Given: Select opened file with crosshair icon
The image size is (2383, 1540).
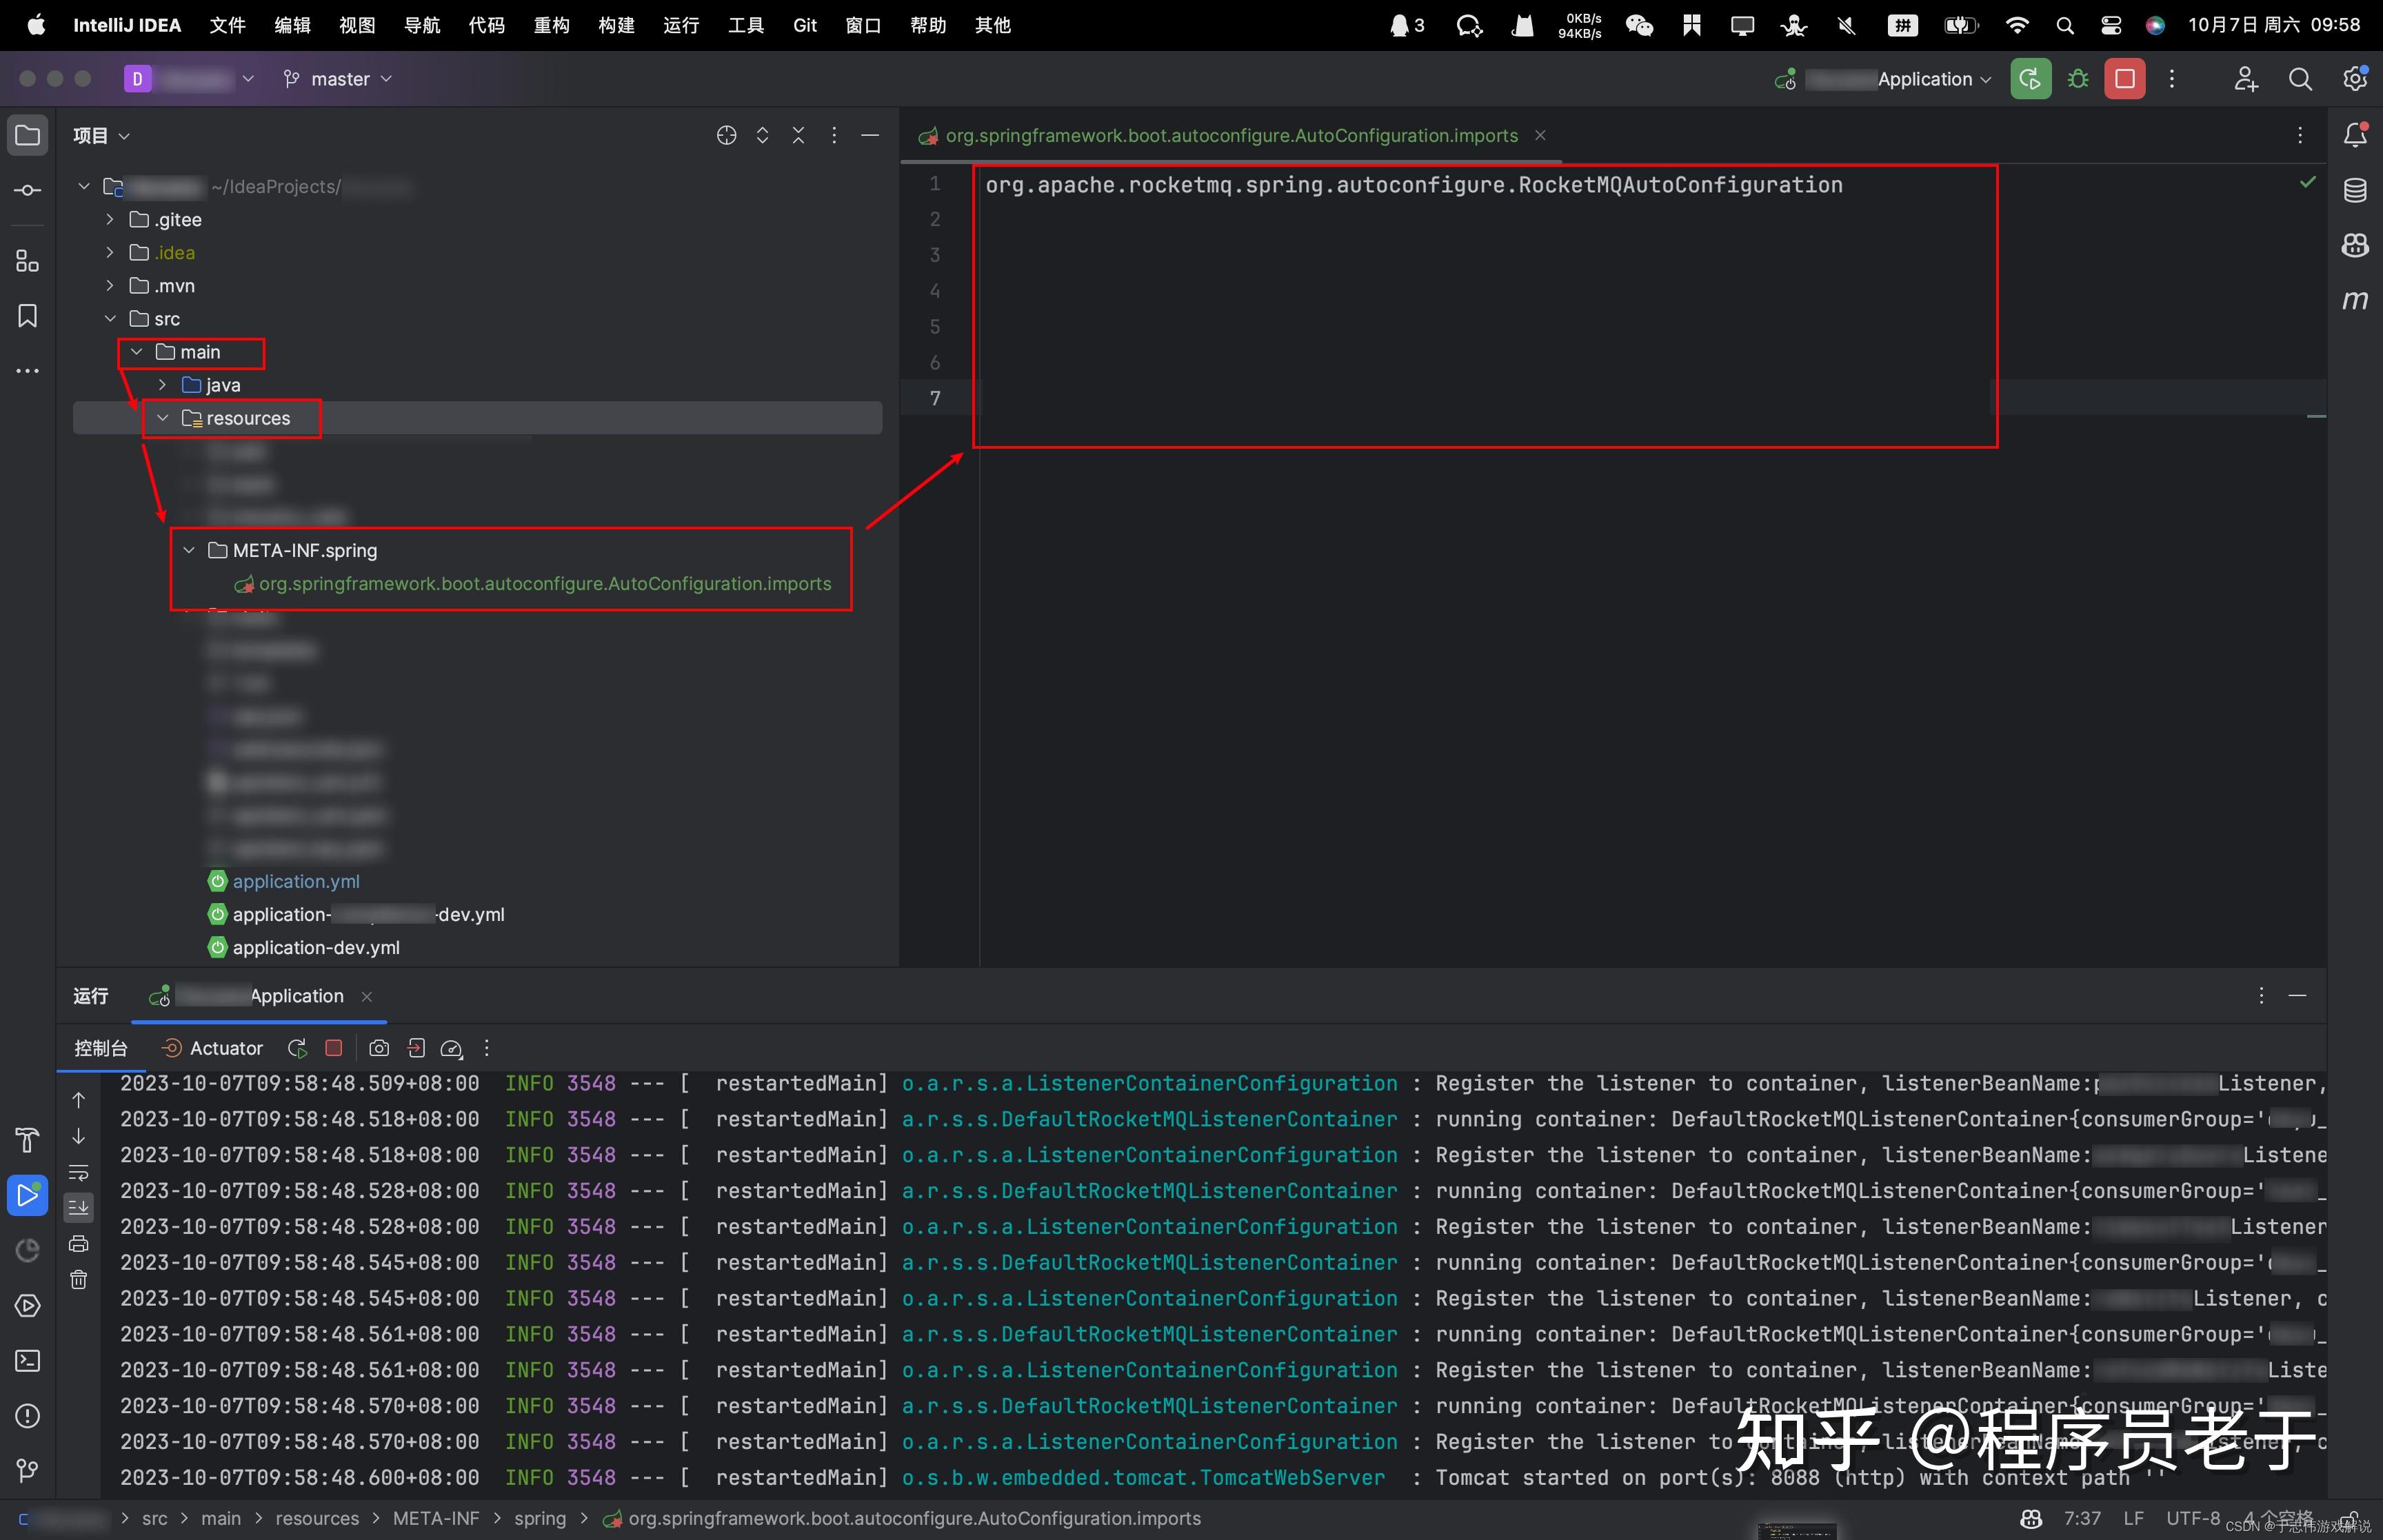Looking at the screenshot, I should [727, 135].
